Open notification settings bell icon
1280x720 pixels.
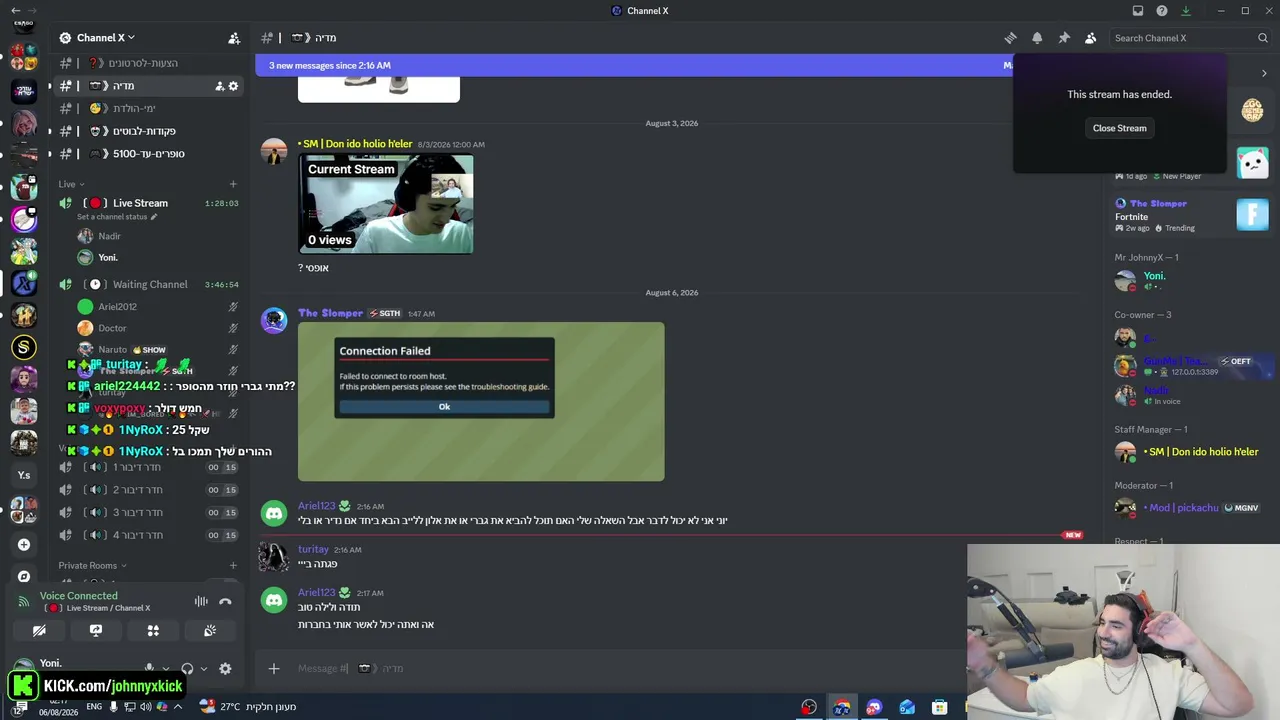[1037, 38]
